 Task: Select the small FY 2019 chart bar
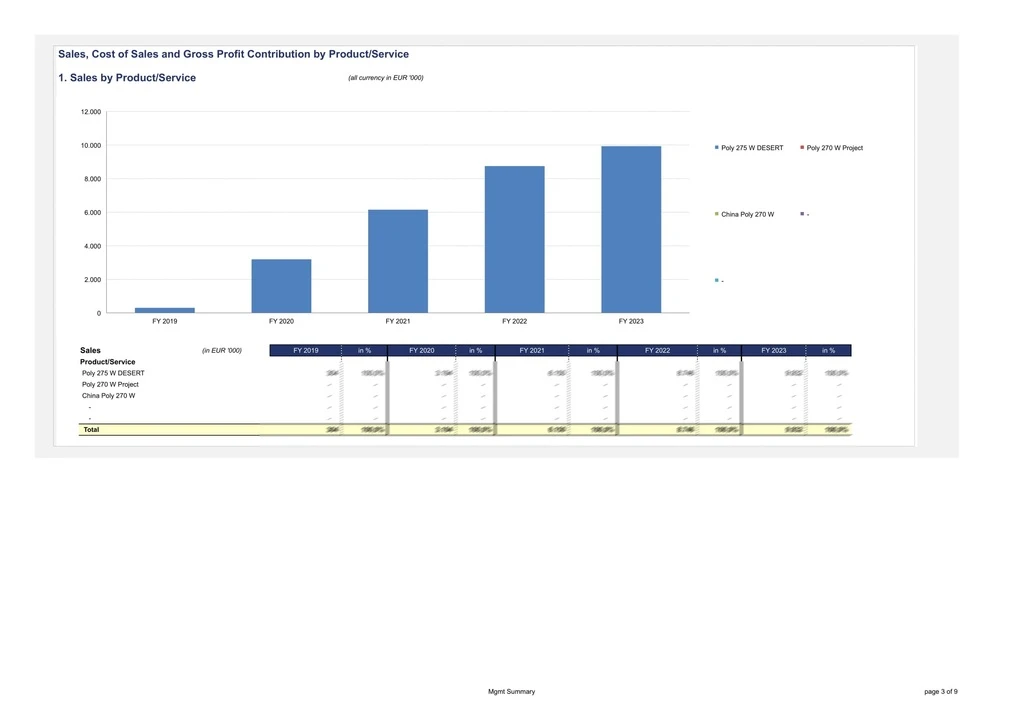pos(165,310)
